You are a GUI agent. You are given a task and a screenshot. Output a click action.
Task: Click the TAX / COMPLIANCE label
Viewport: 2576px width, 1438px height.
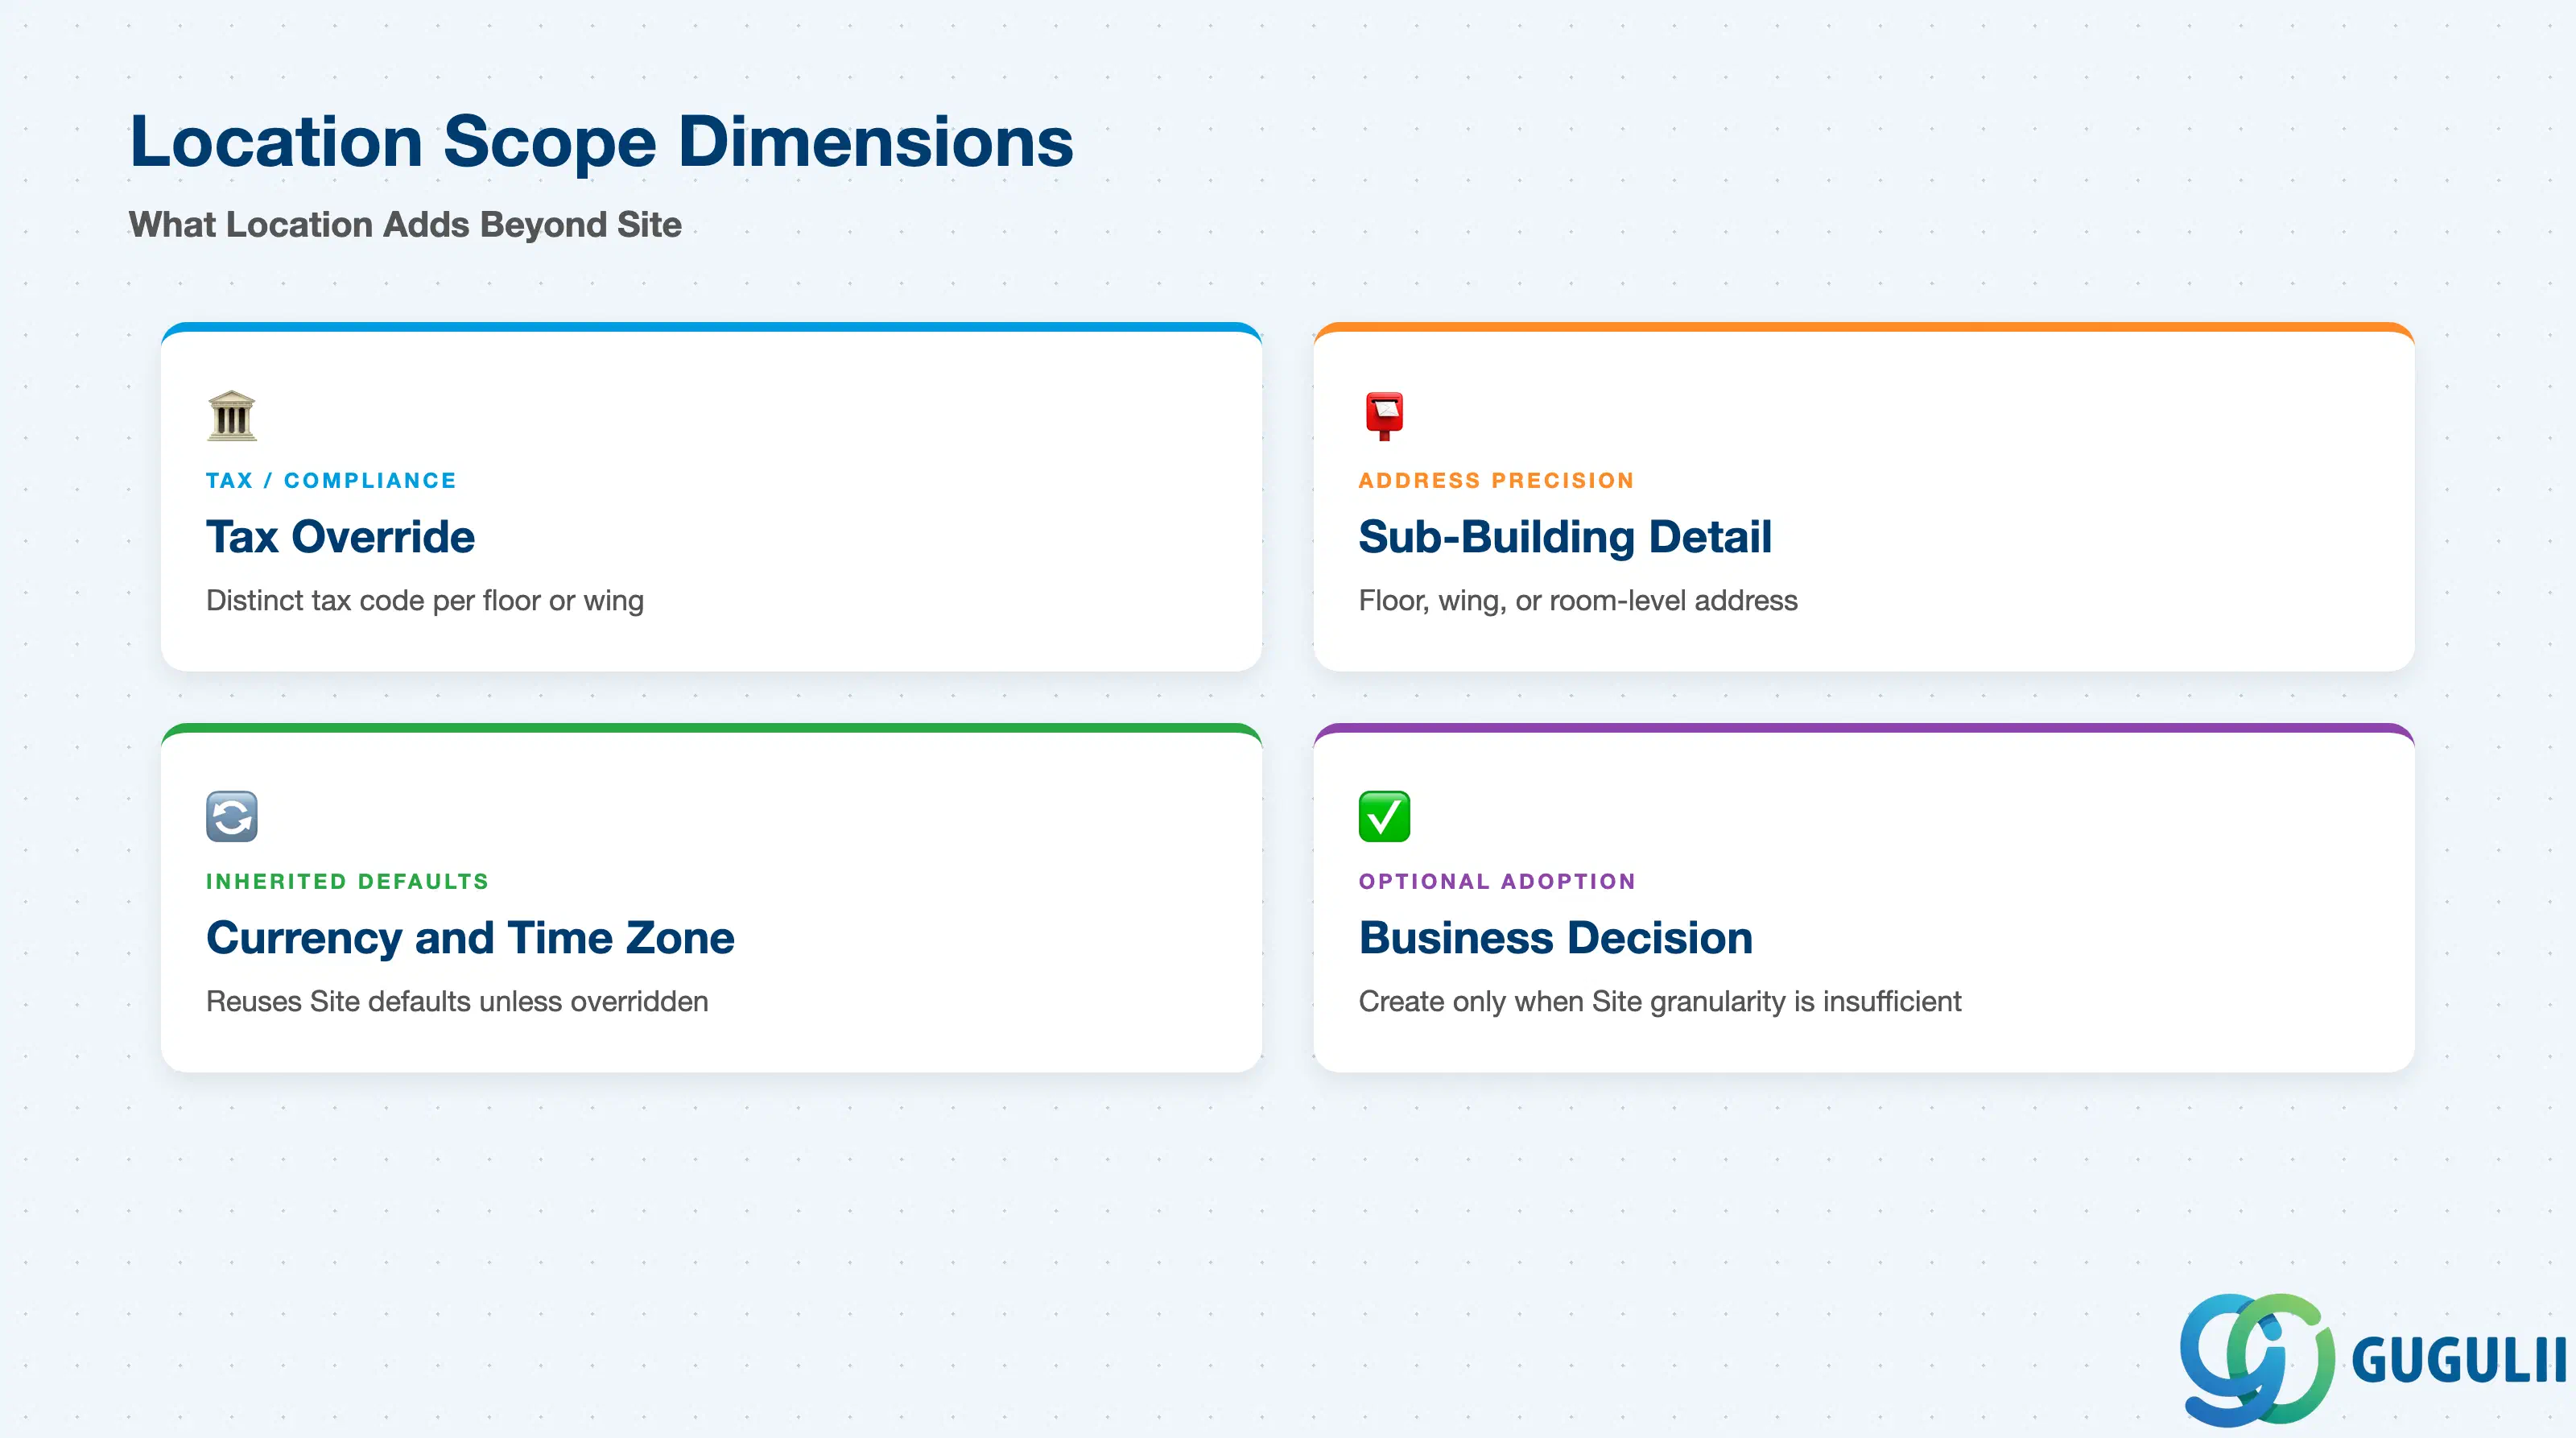pos(331,480)
